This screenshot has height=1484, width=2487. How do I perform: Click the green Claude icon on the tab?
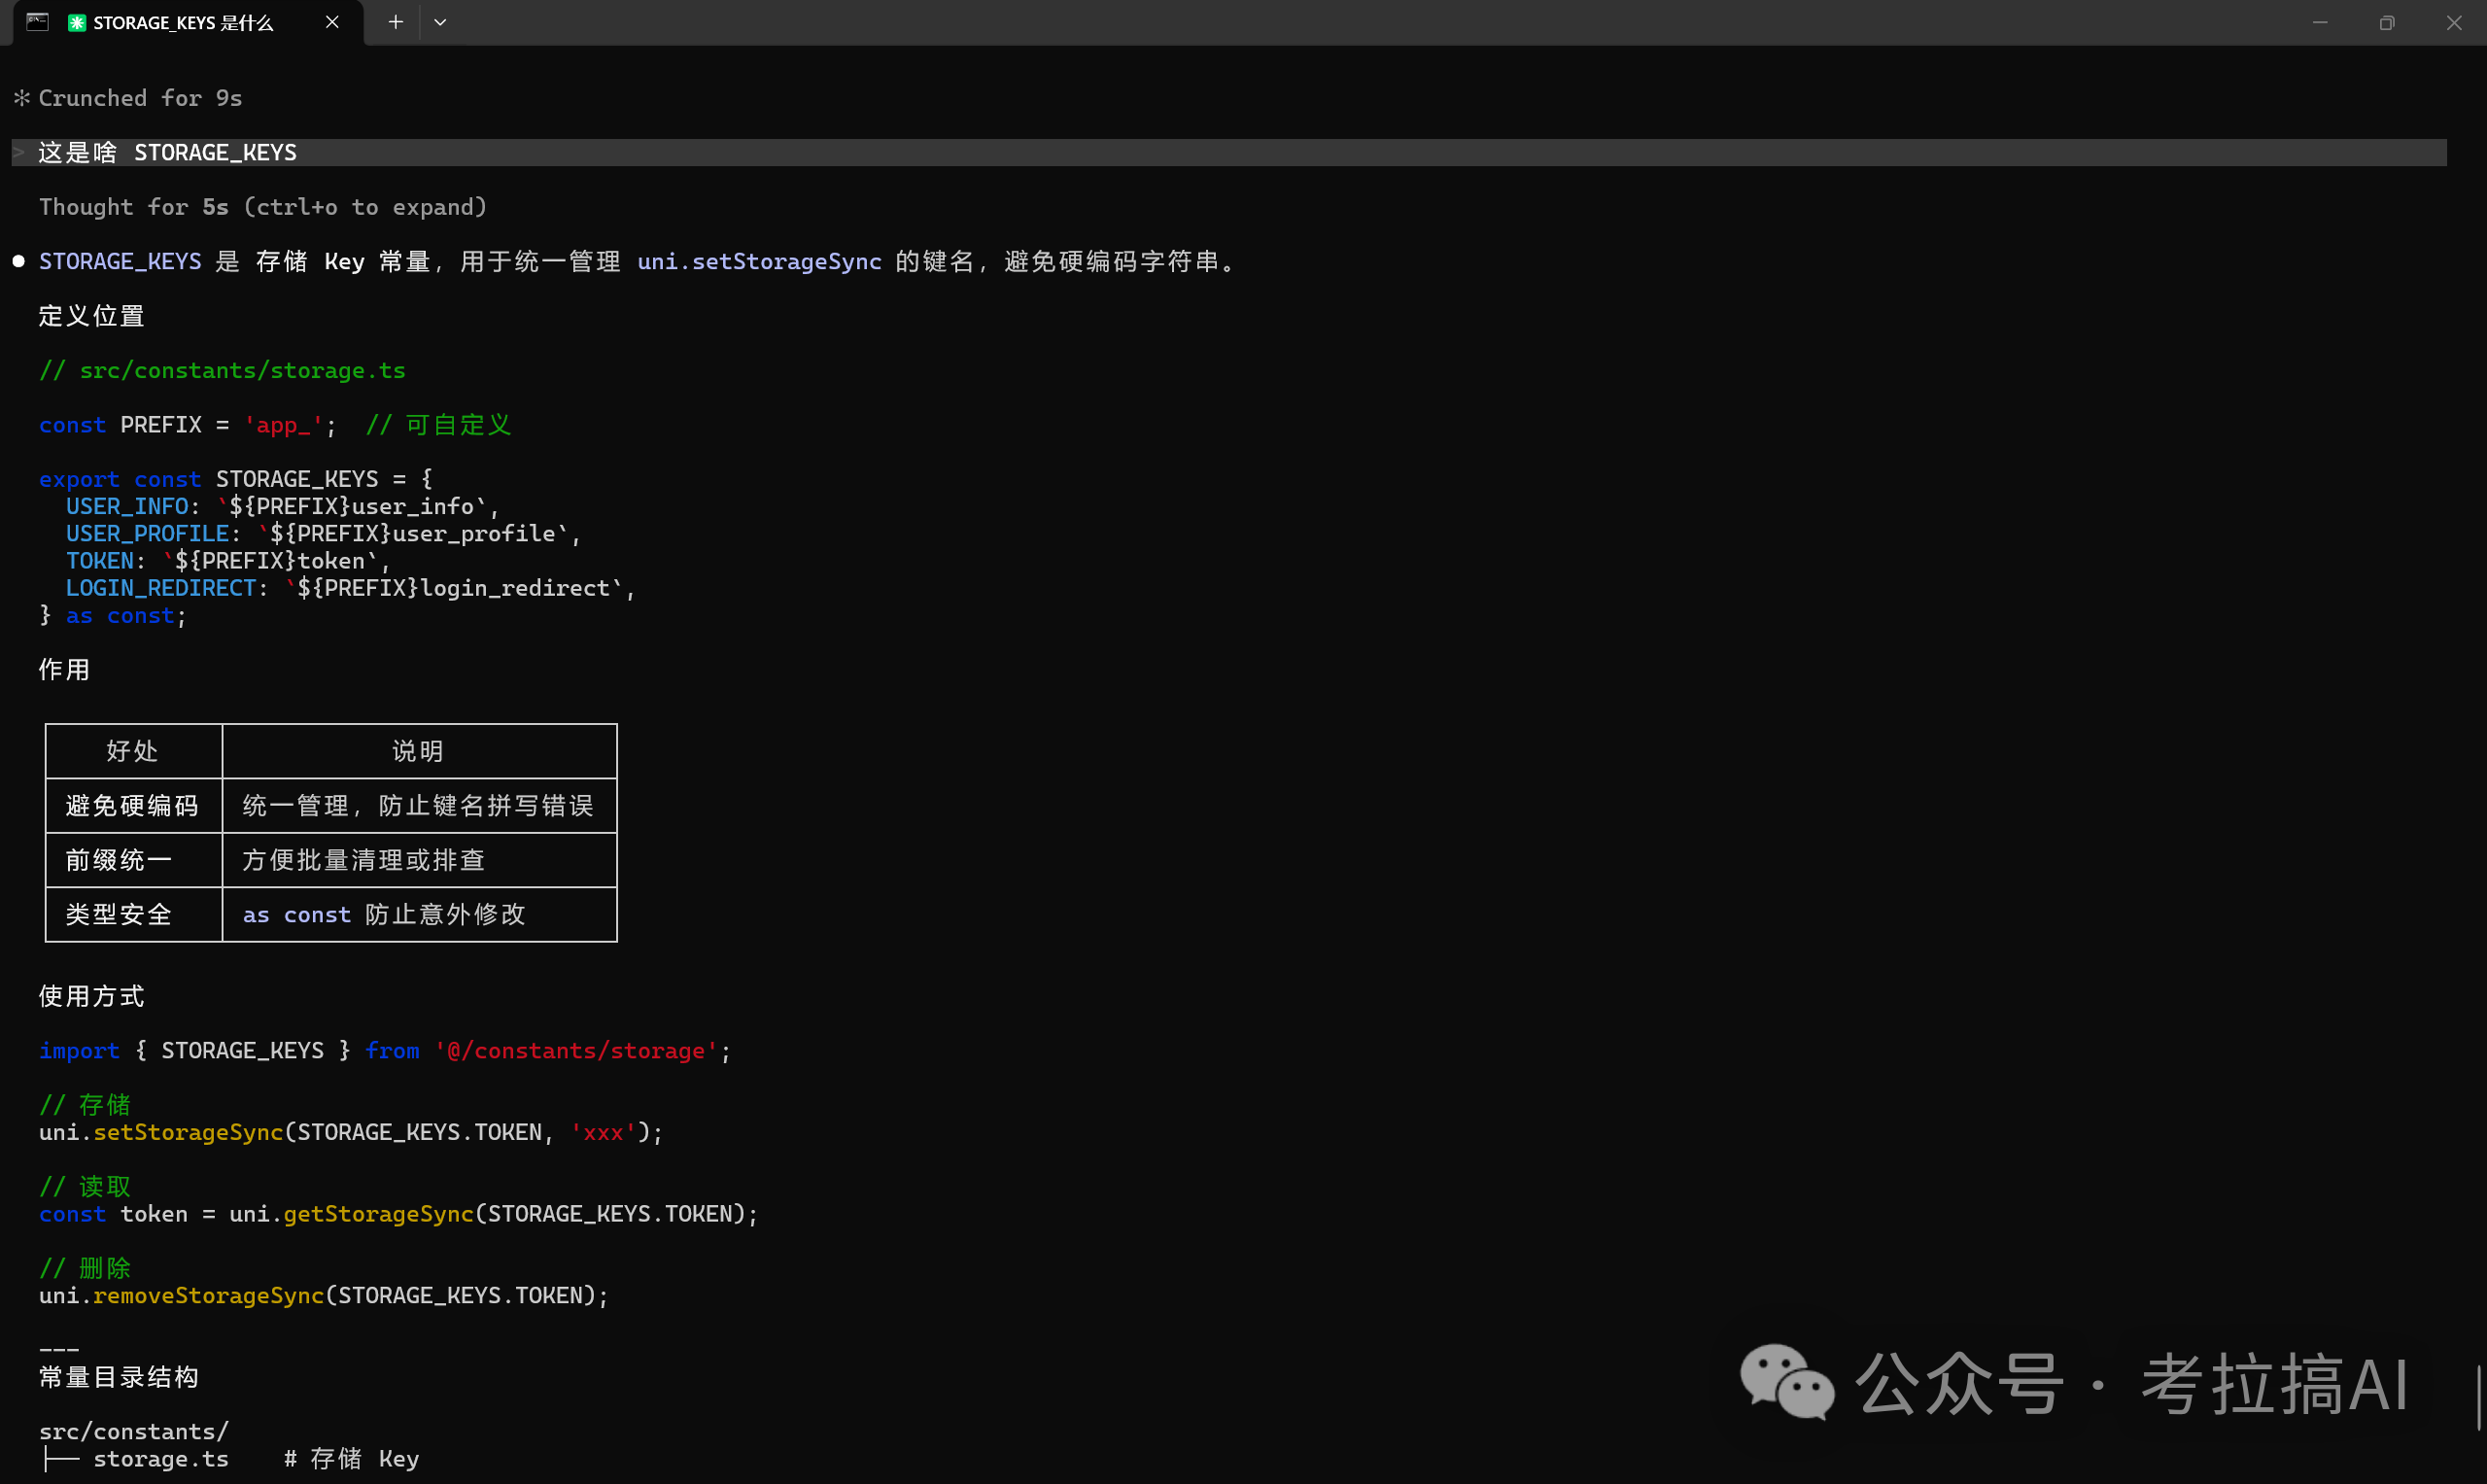pos(77,23)
